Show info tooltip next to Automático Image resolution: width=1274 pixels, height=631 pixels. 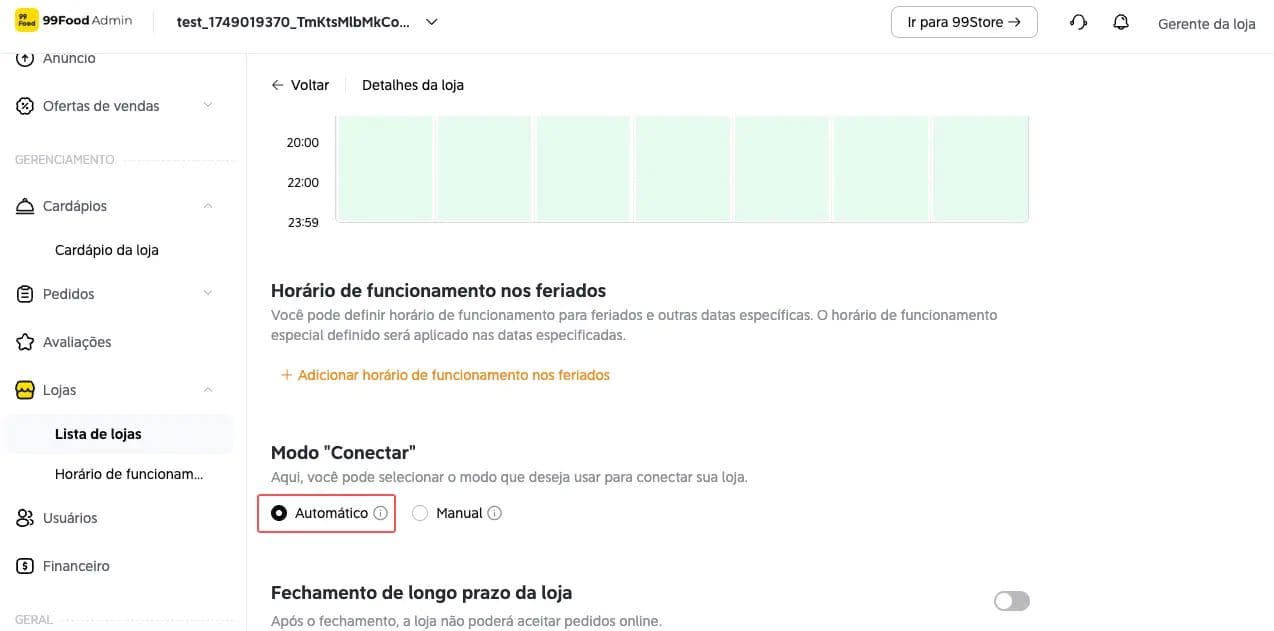coord(380,513)
